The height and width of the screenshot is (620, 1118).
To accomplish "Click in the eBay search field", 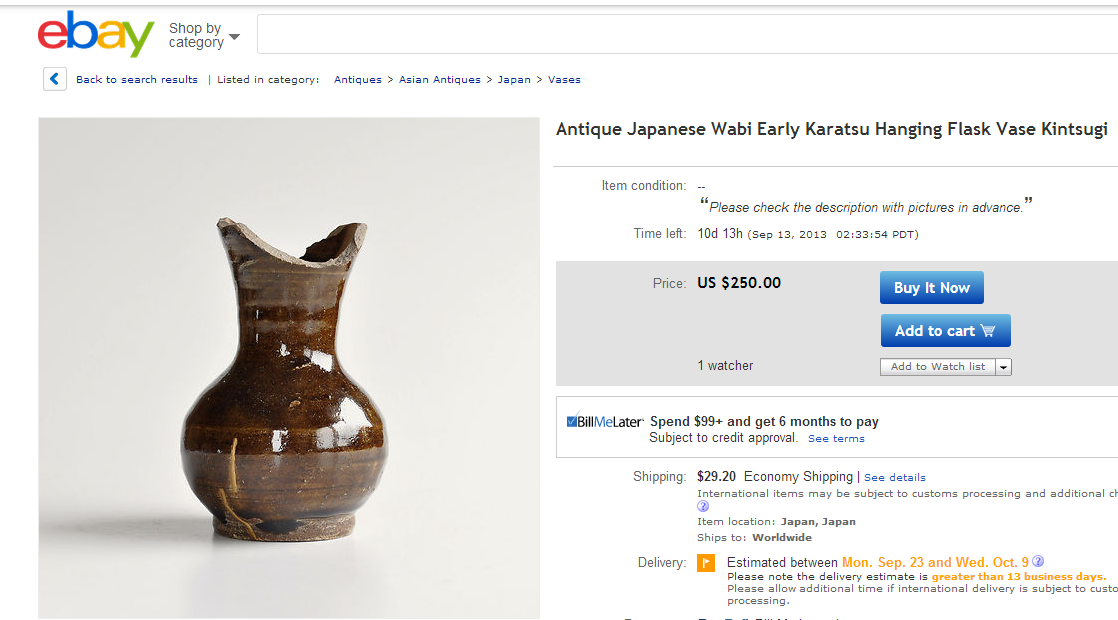I will click(680, 34).
